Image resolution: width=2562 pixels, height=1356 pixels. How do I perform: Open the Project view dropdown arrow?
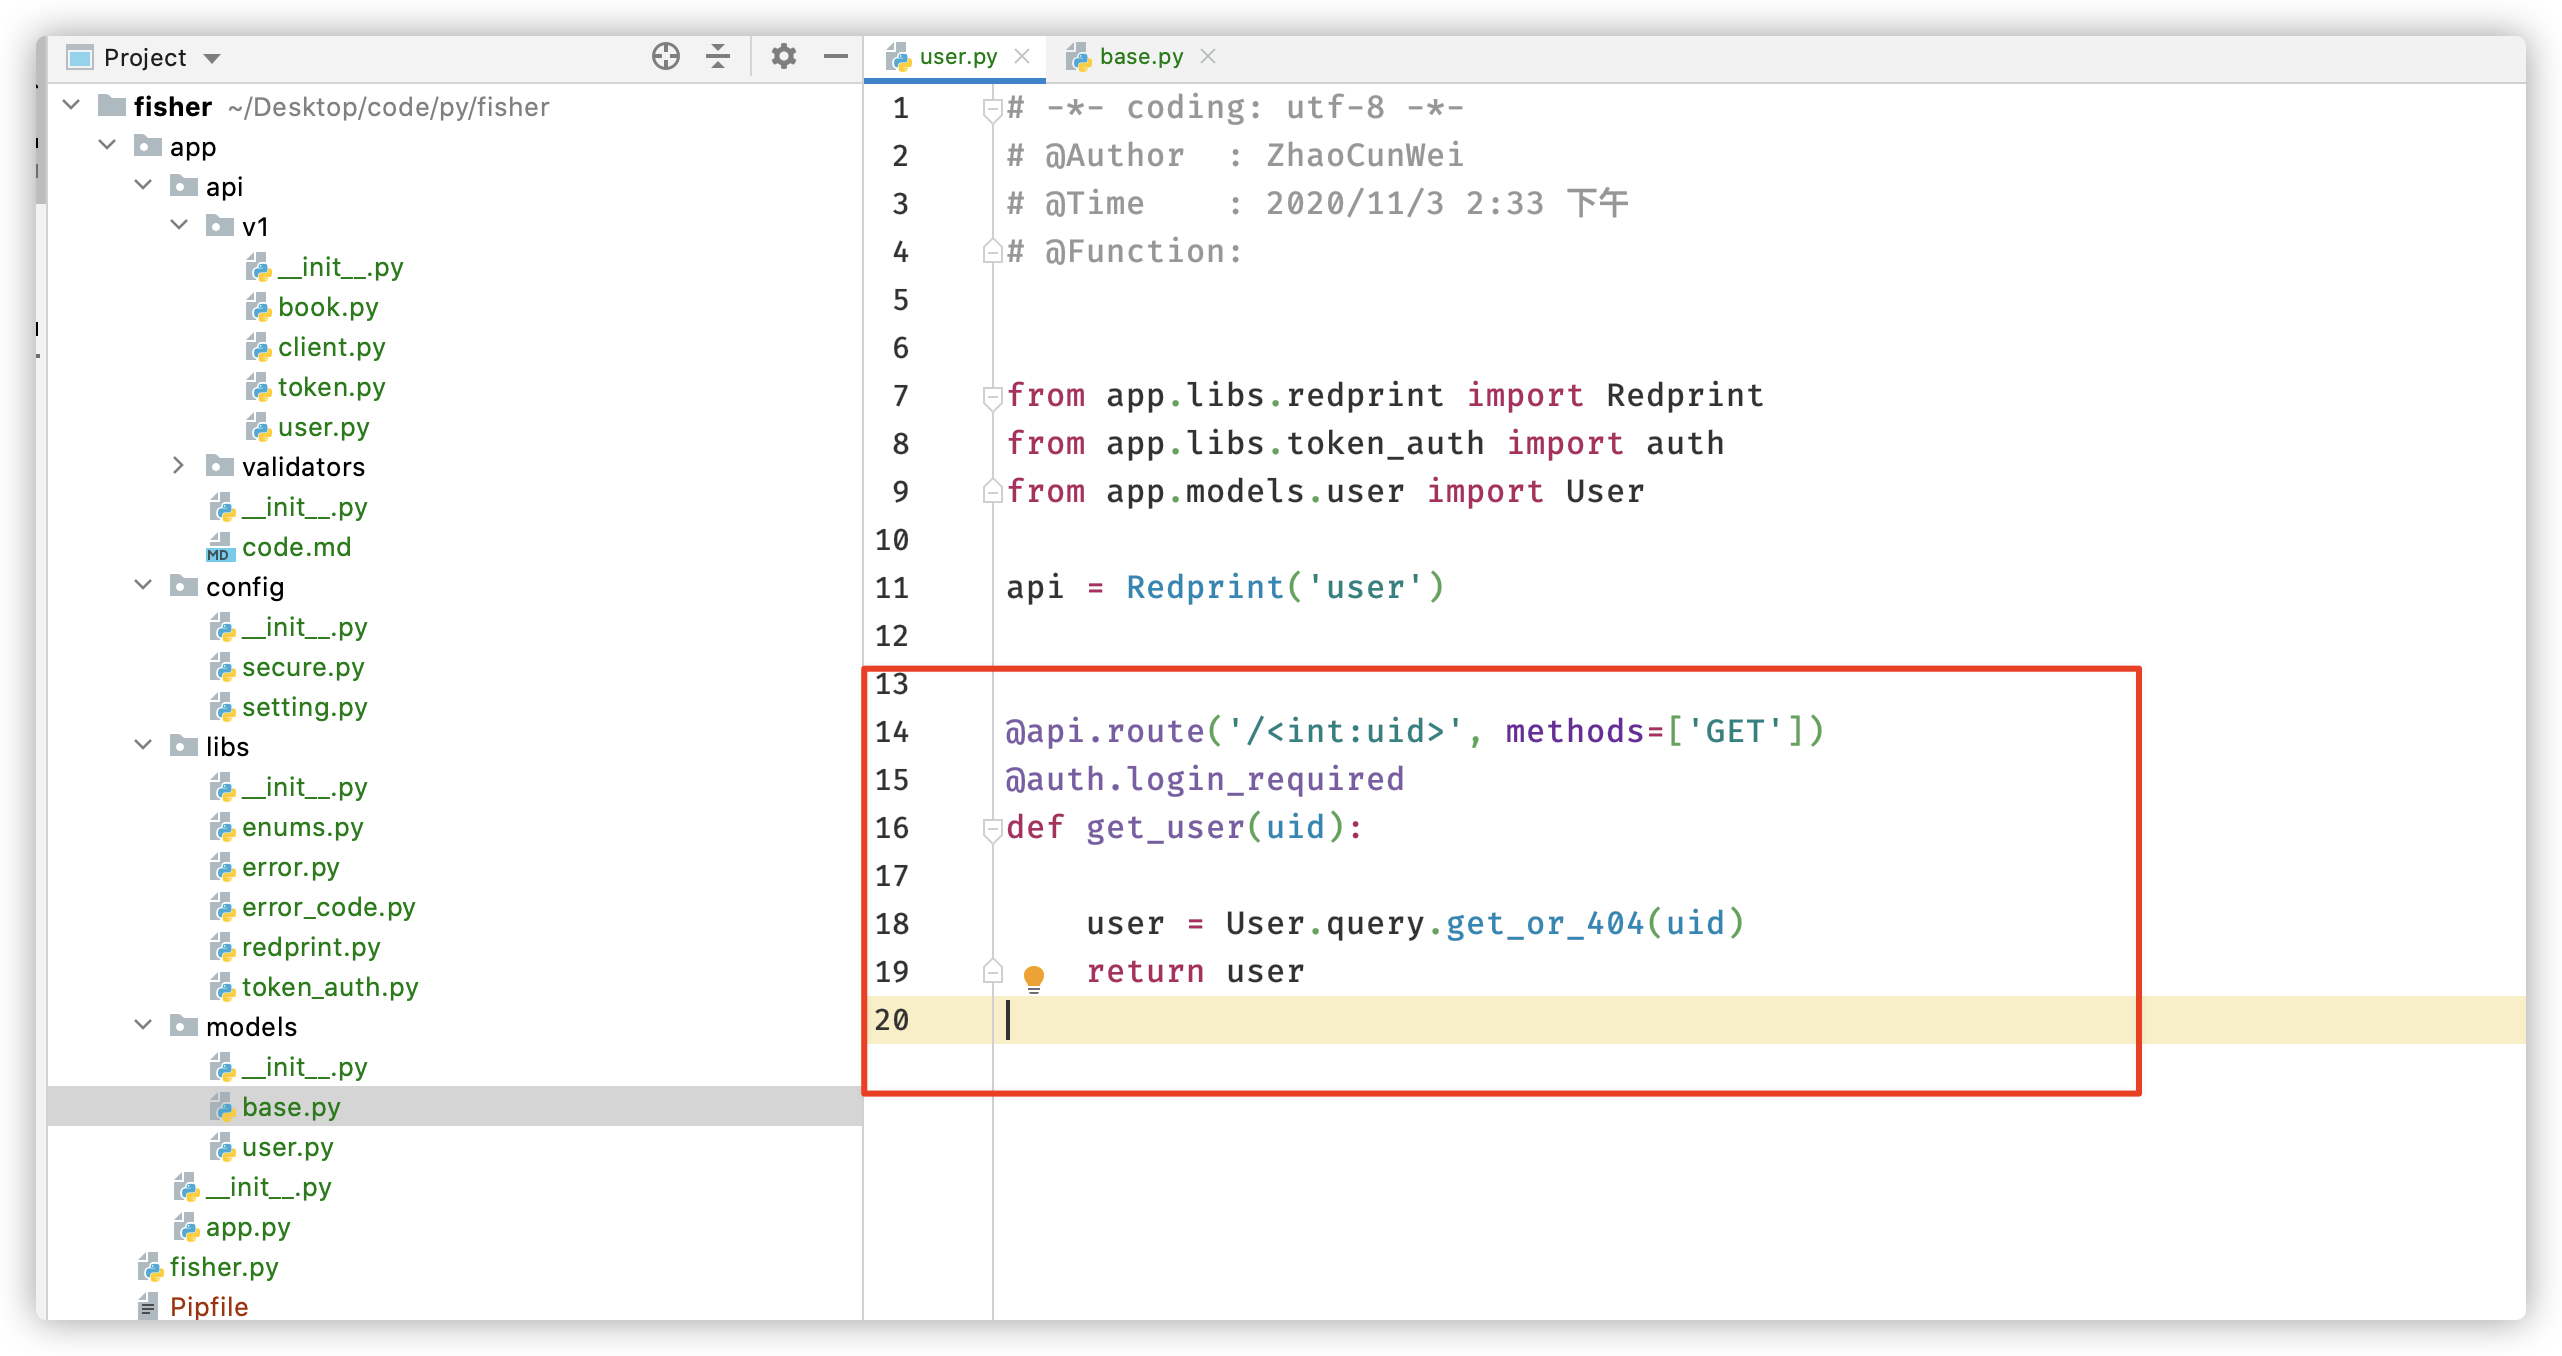pyautogui.click(x=212, y=58)
